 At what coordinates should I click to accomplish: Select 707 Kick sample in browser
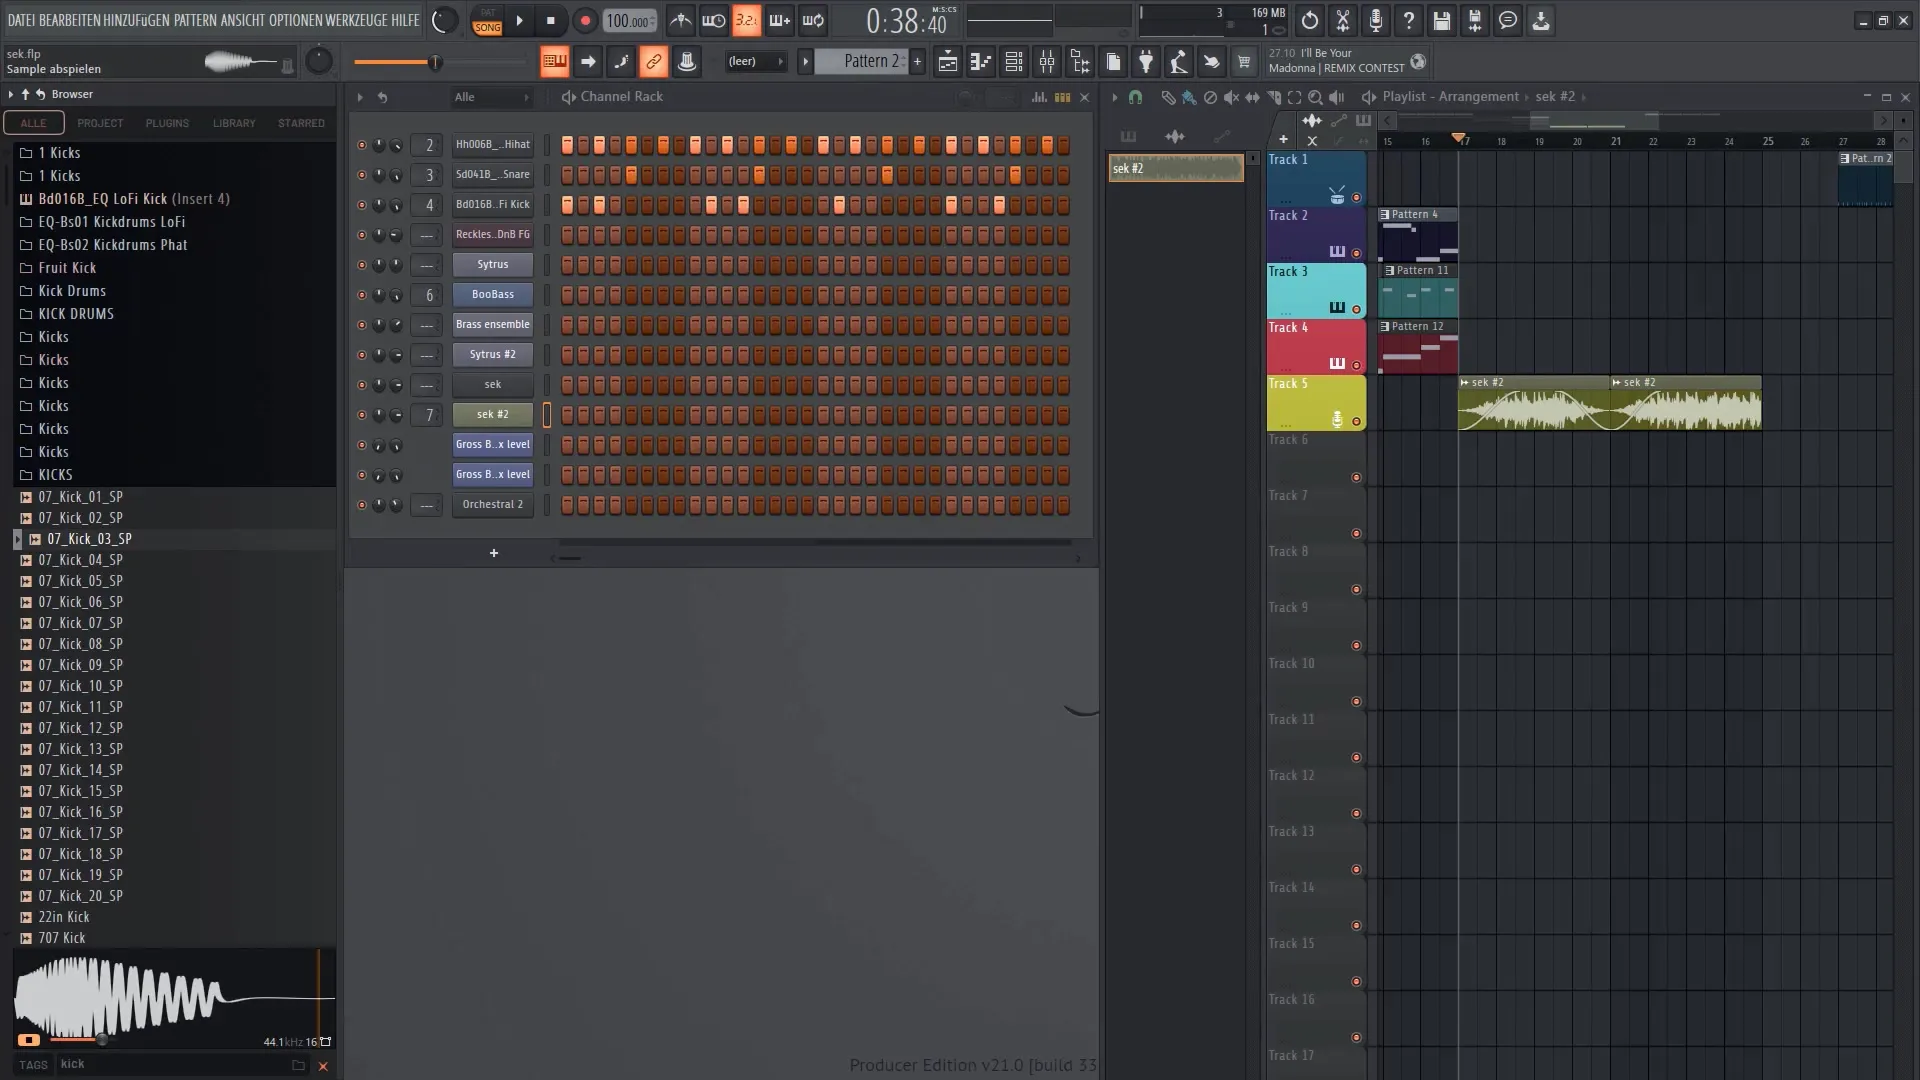pos(62,938)
